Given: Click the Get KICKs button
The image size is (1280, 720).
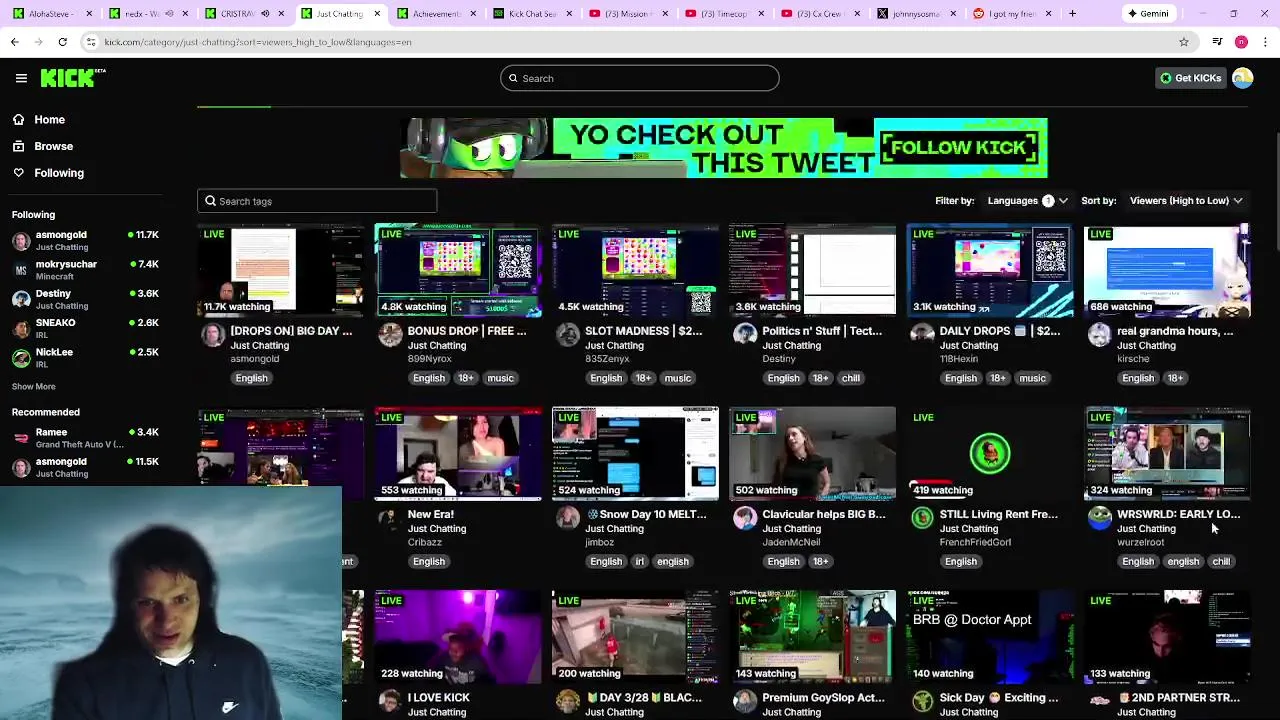Looking at the screenshot, I should tap(1190, 78).
